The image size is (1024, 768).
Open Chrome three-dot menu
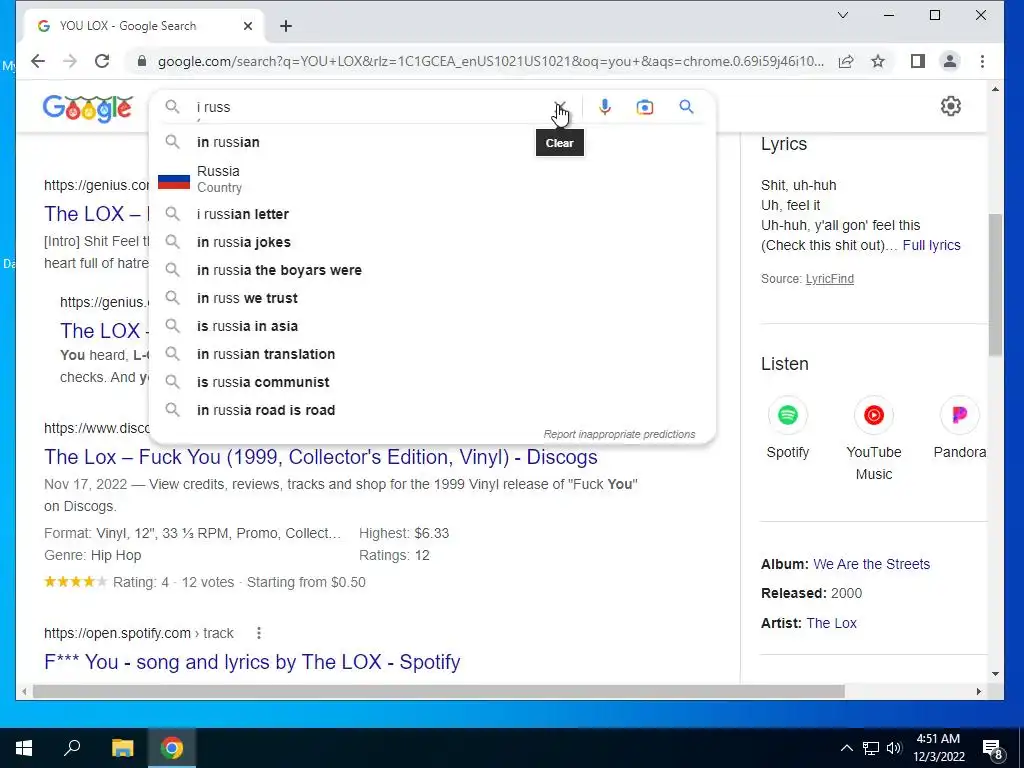tap(982, 61)
